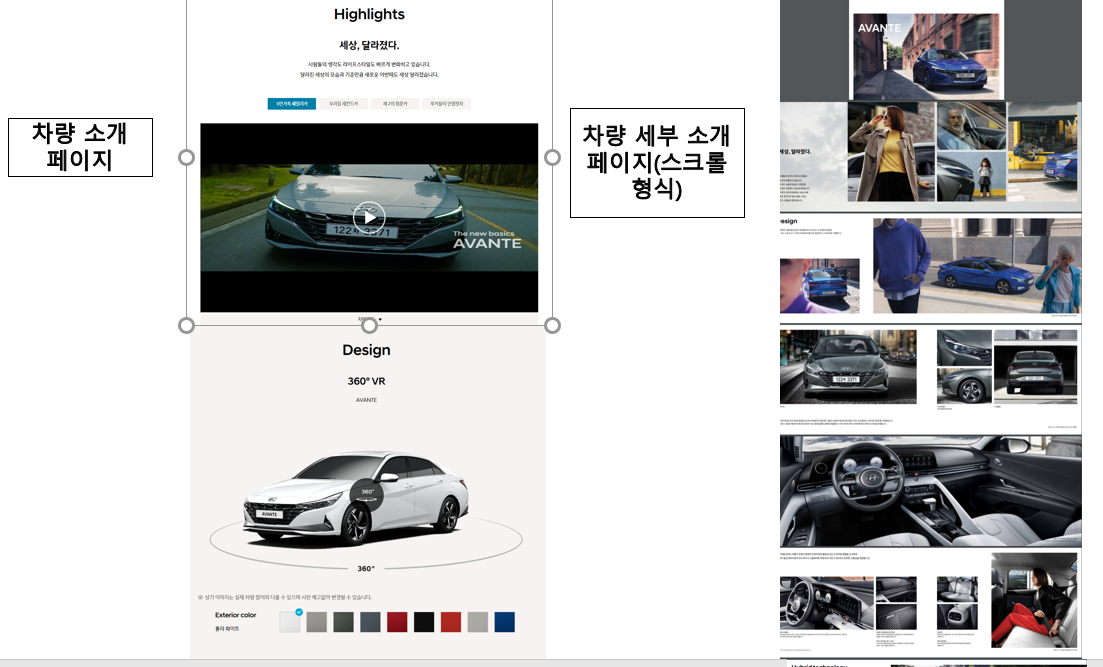Screen dimensions: 1103x667
Task: Select the woman in trench coat photo
Action: [x=891, y=151]
